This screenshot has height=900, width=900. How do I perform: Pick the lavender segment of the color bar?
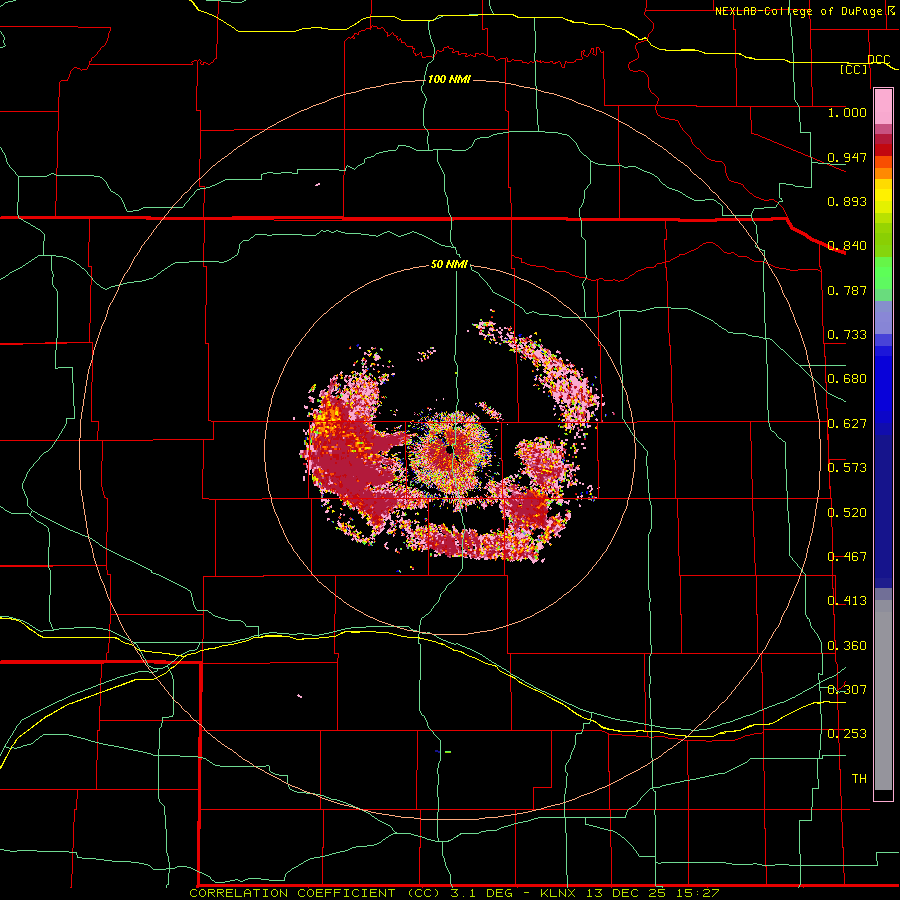[x=883, y=317]
